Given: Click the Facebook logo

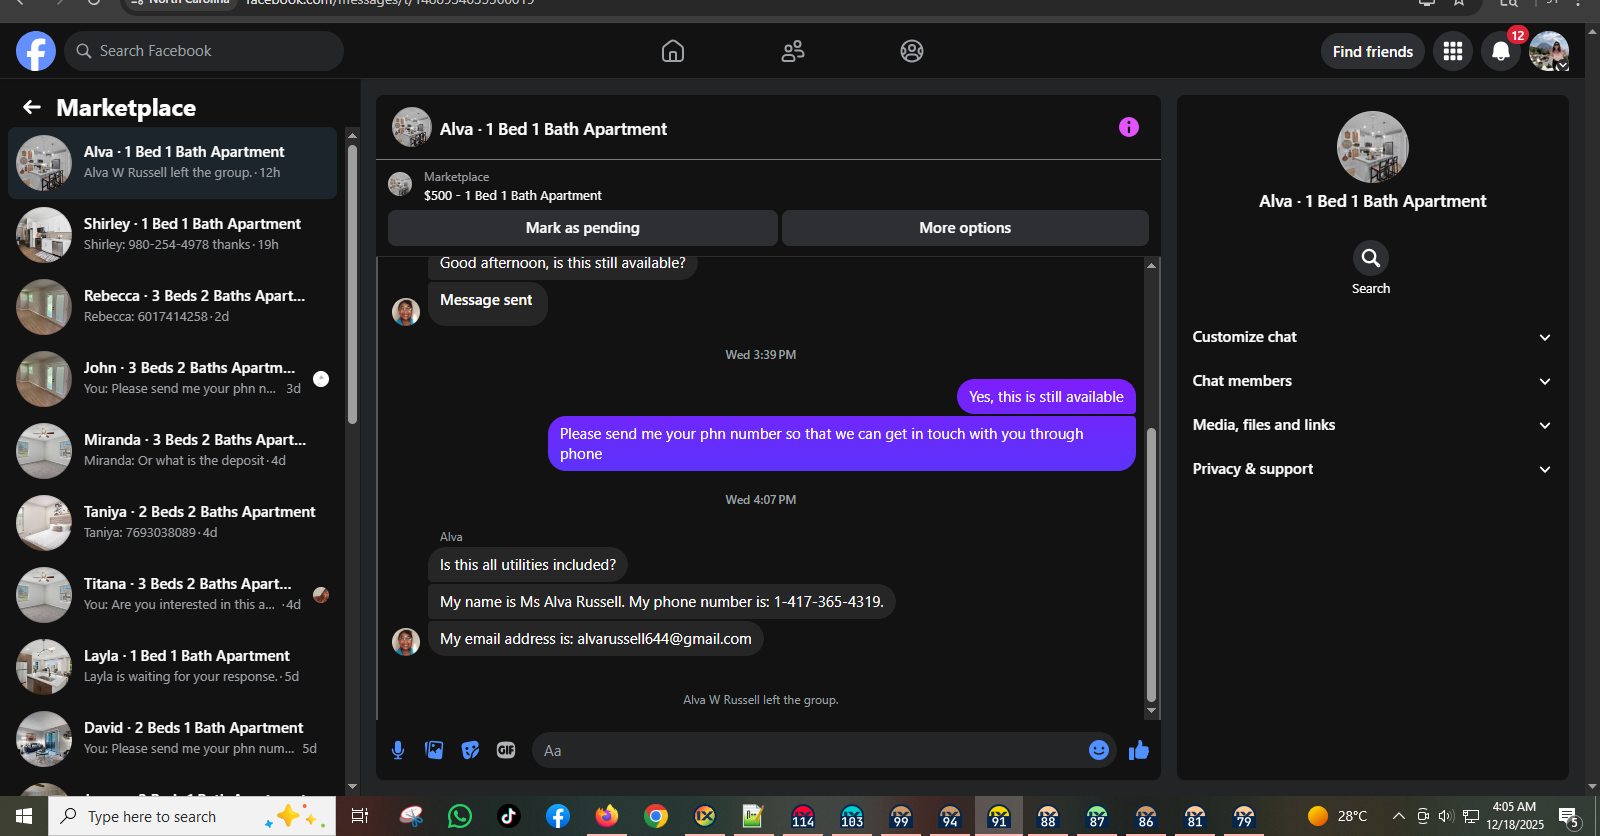Looking at the screenshot, I should (x=36, y=51).
